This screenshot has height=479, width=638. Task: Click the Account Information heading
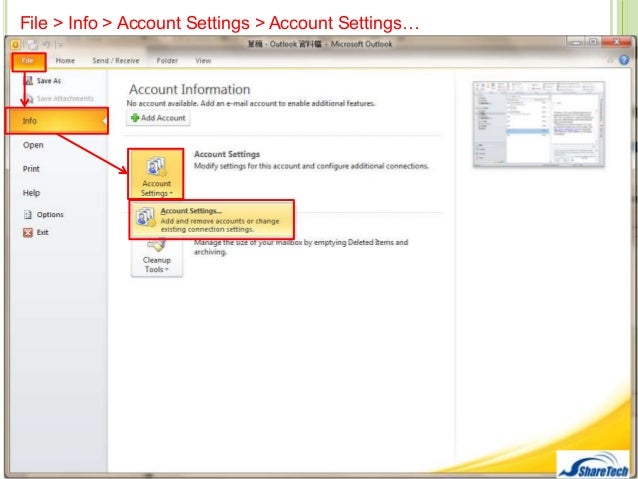click(190, 90)
